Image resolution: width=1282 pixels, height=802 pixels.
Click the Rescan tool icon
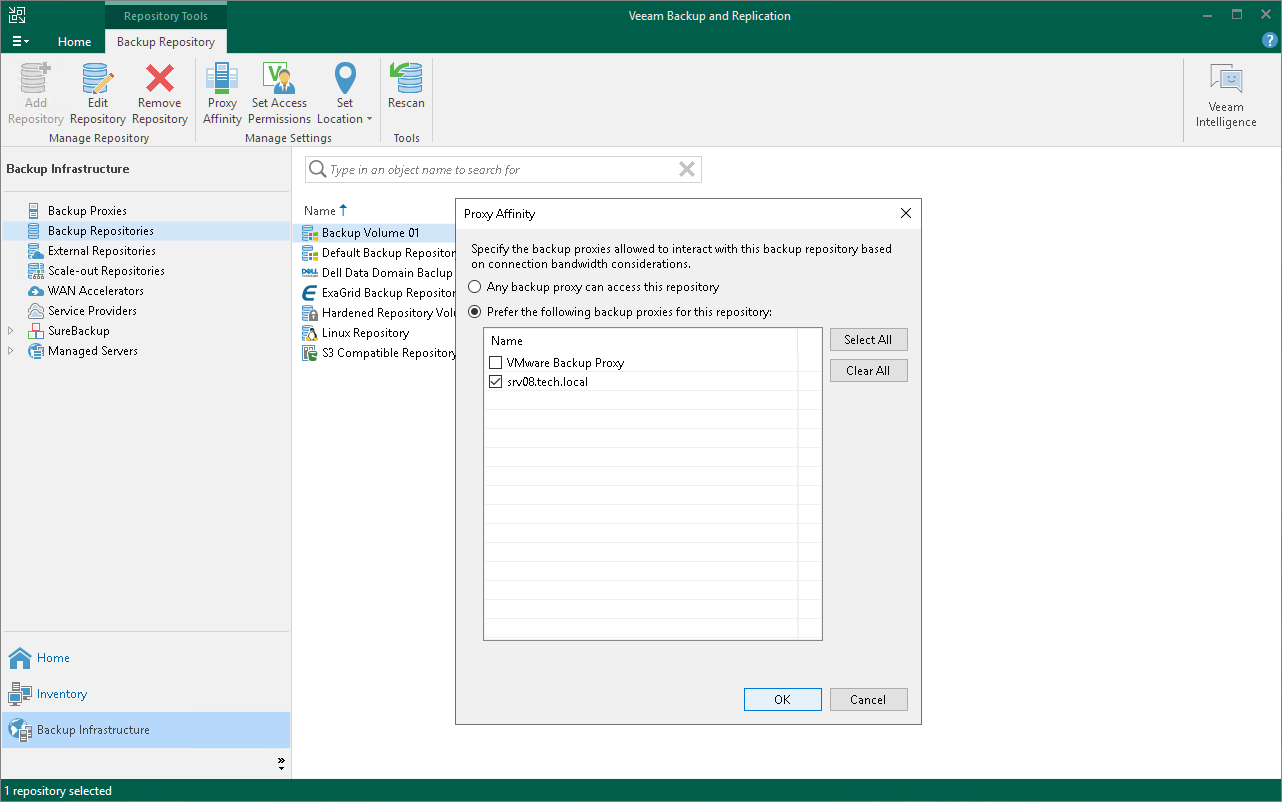click(406, 80)
